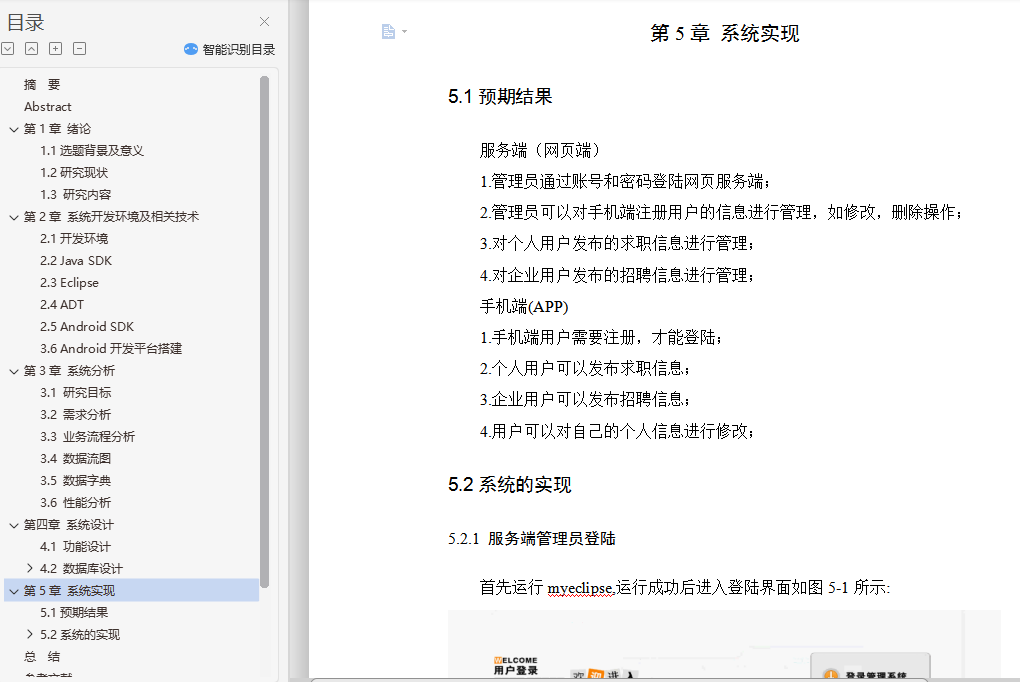Collapse 第四章 系统设计 chevron
Viewport: 1020px width, 682px height.
point(14,526)
